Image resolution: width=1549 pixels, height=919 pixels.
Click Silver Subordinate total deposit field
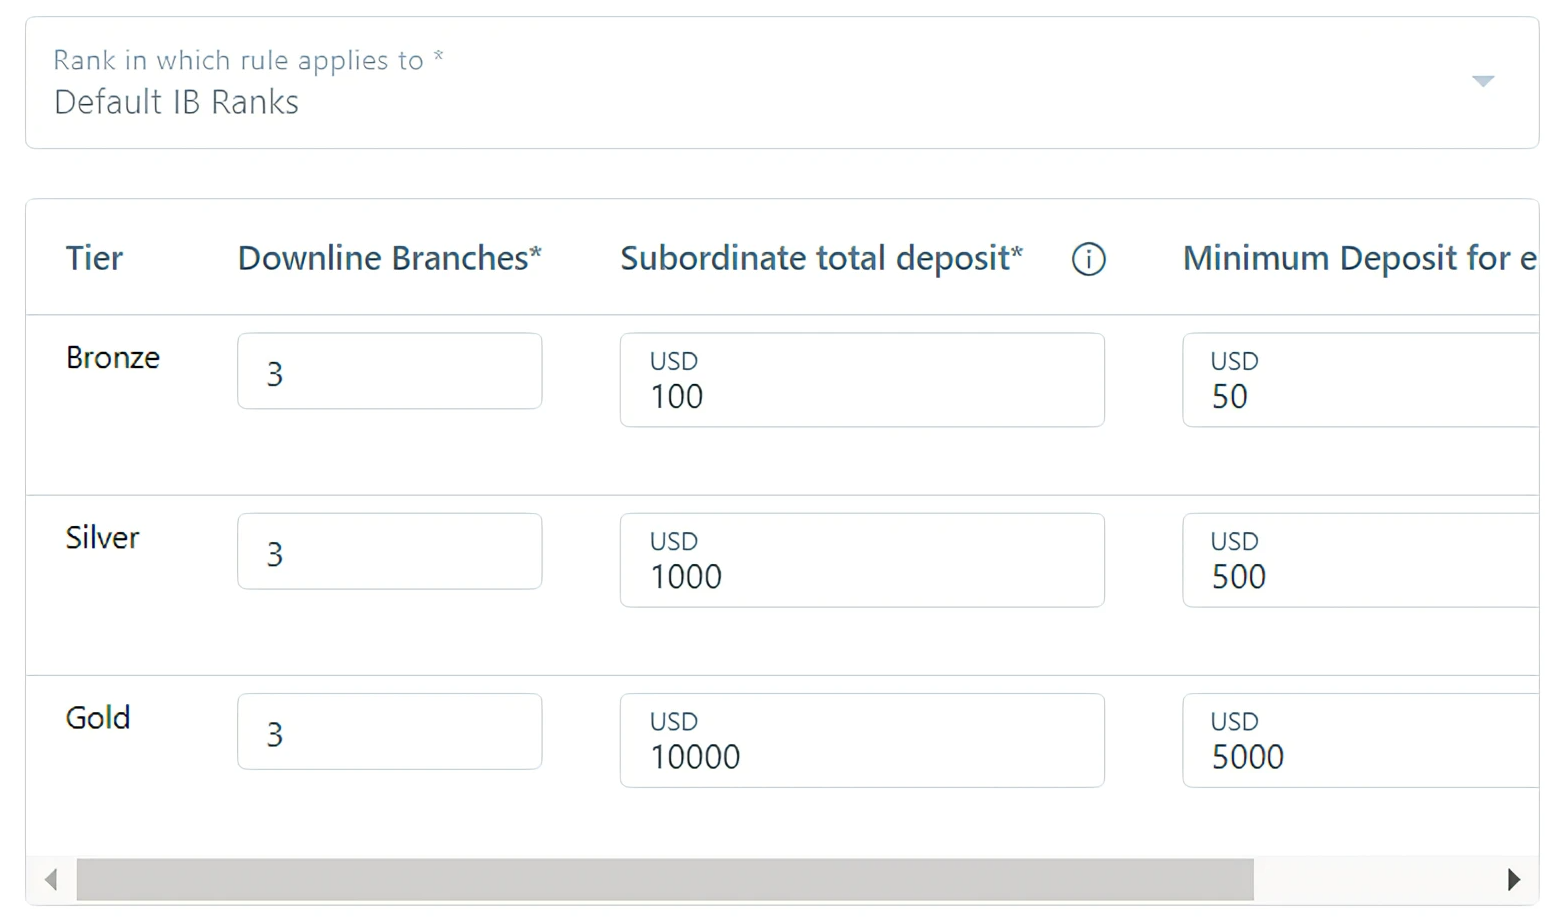861,561
